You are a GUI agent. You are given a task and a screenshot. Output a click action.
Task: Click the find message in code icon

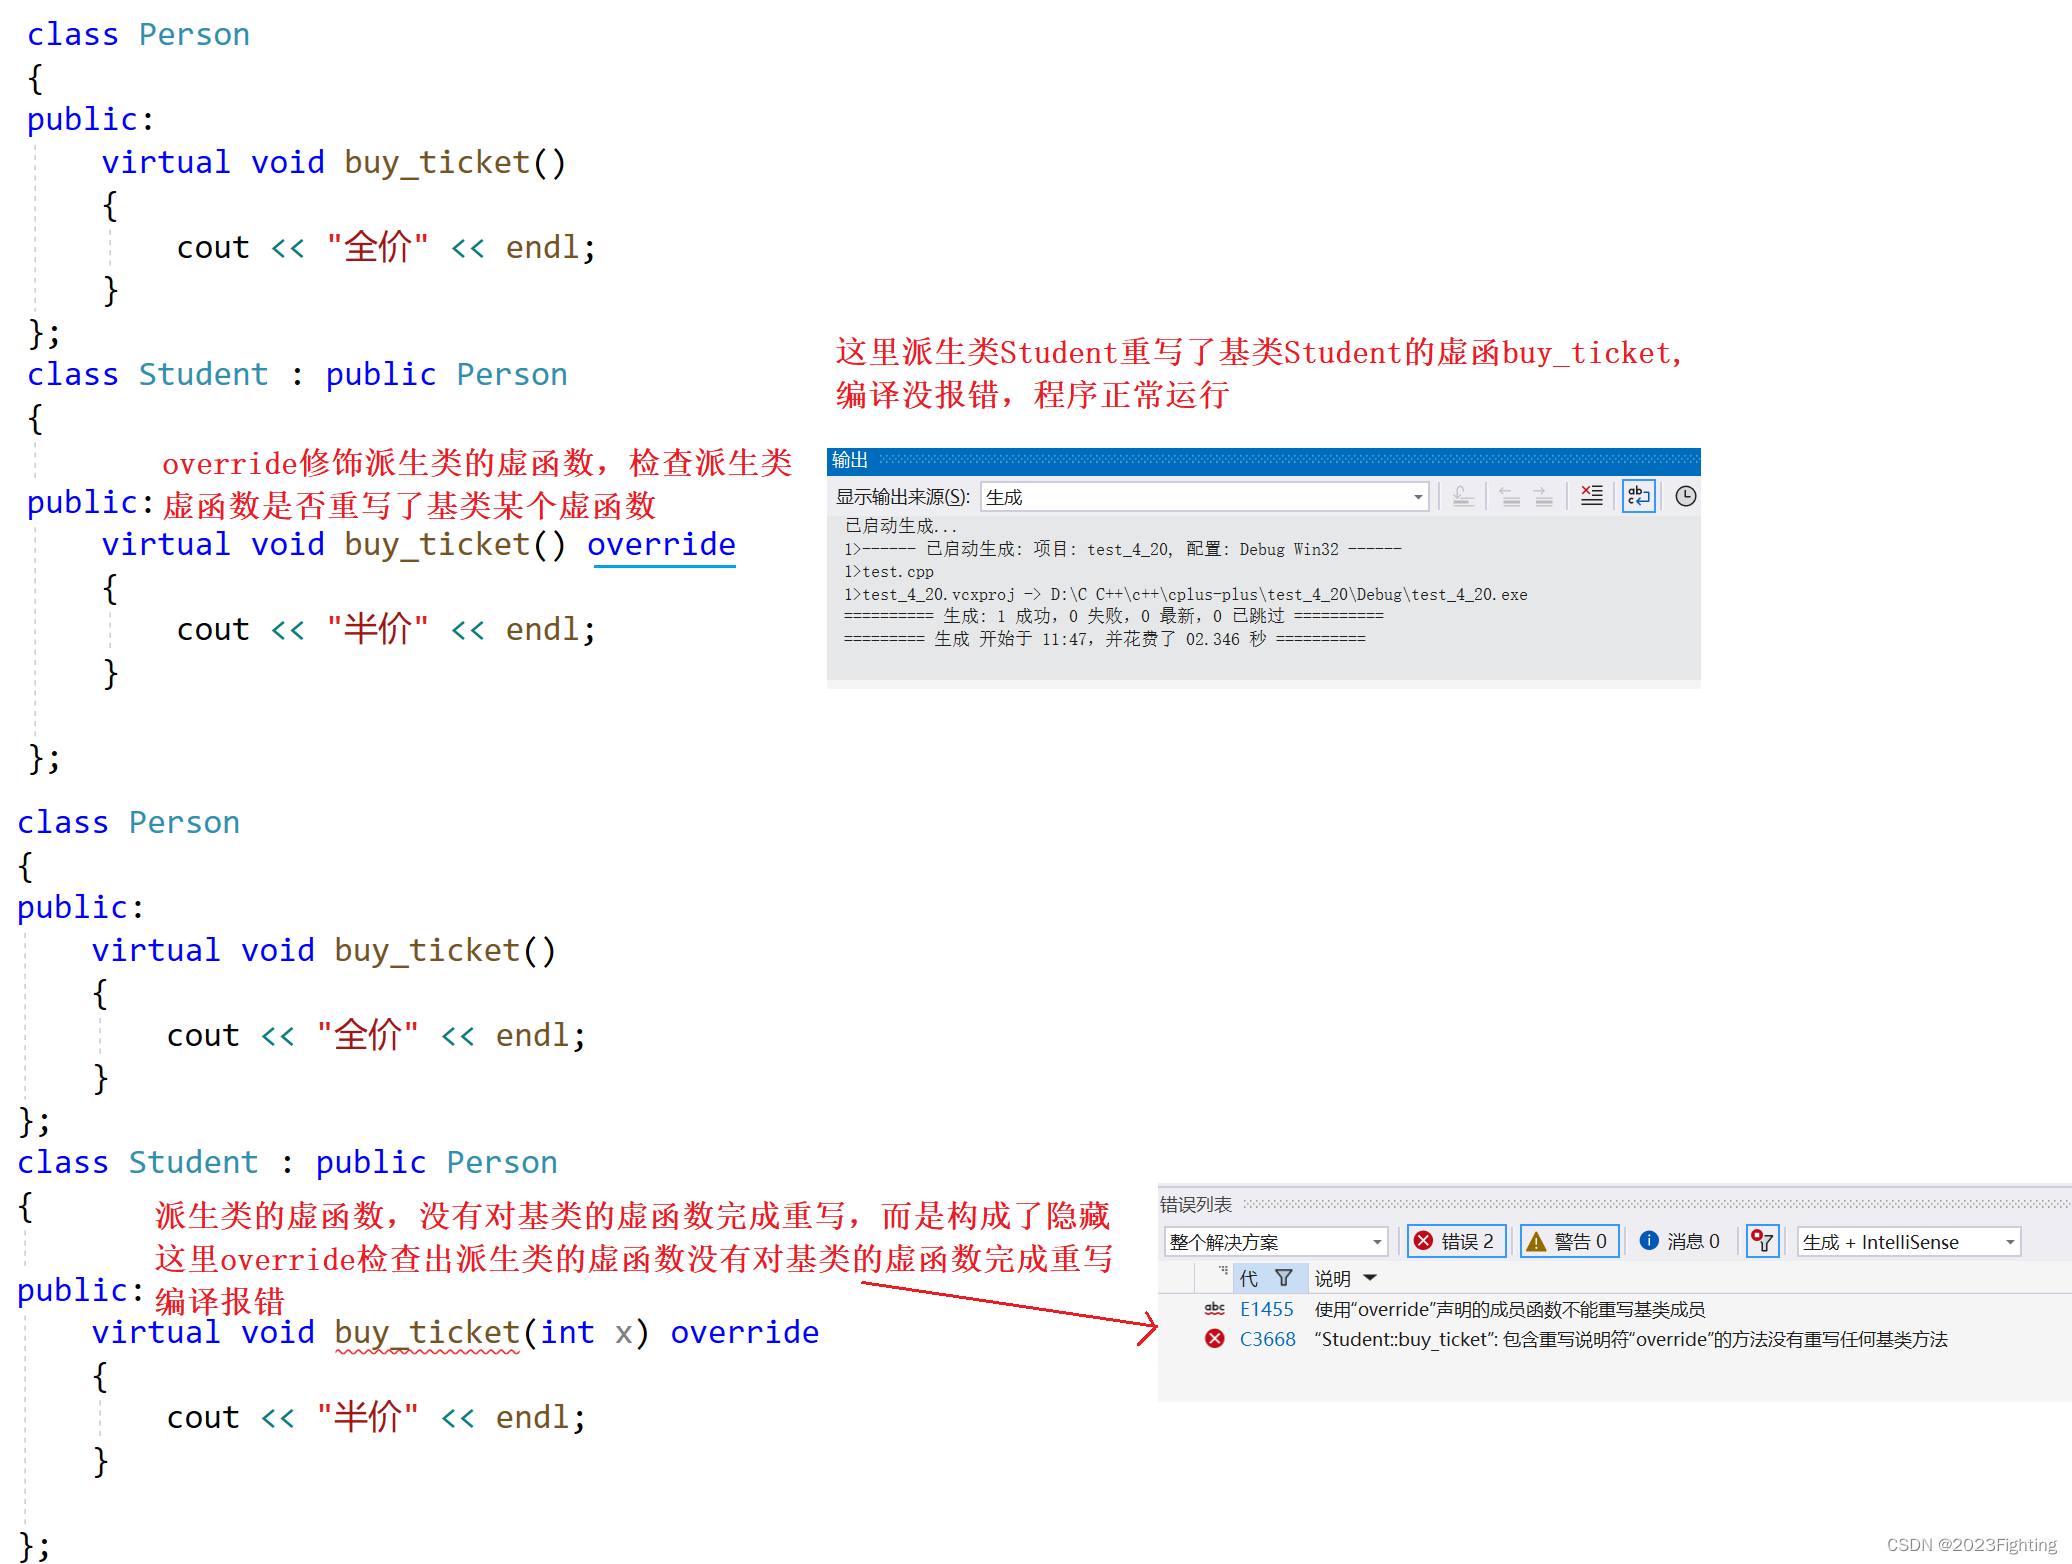pos(1464,496)
